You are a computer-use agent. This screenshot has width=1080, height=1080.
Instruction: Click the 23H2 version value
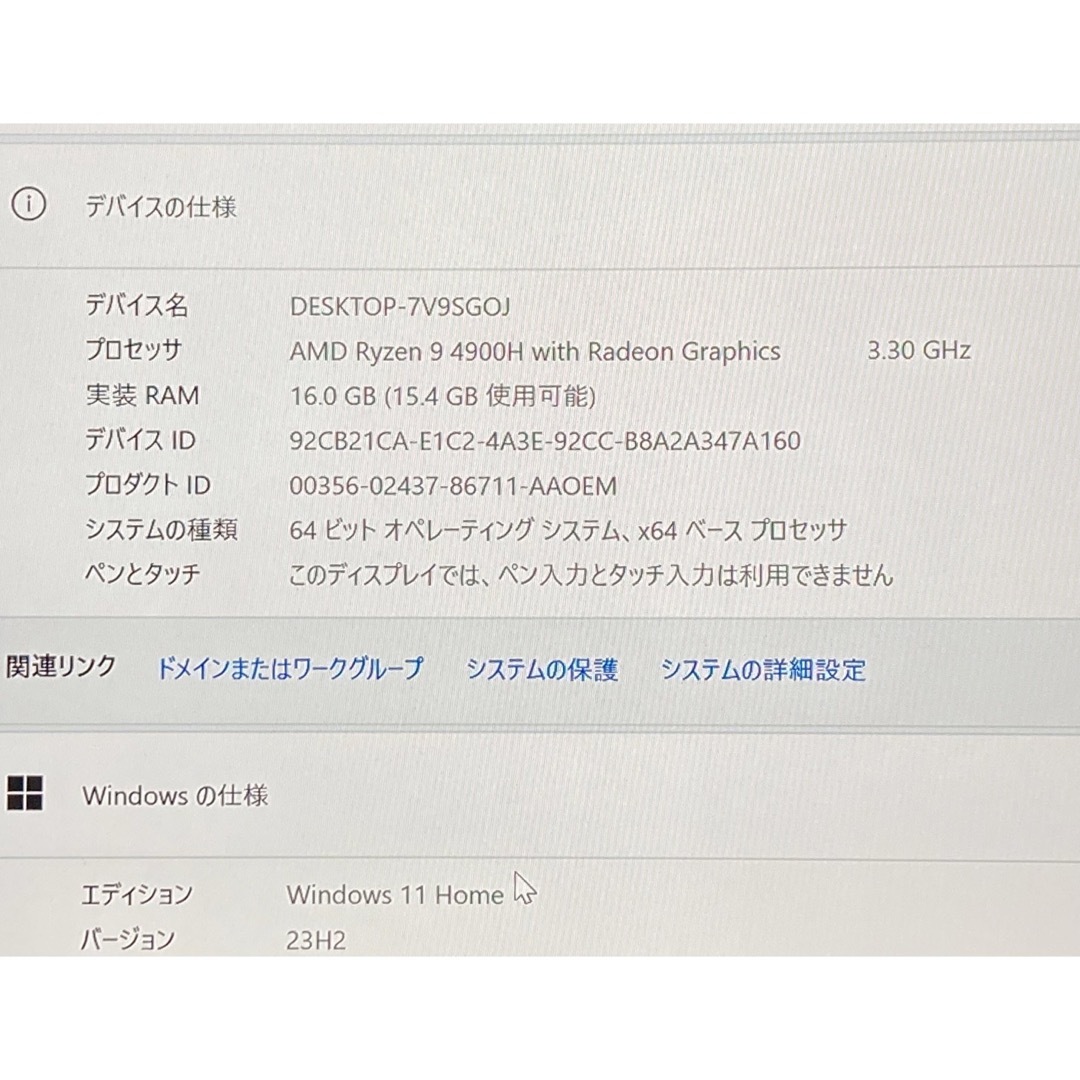316,940
